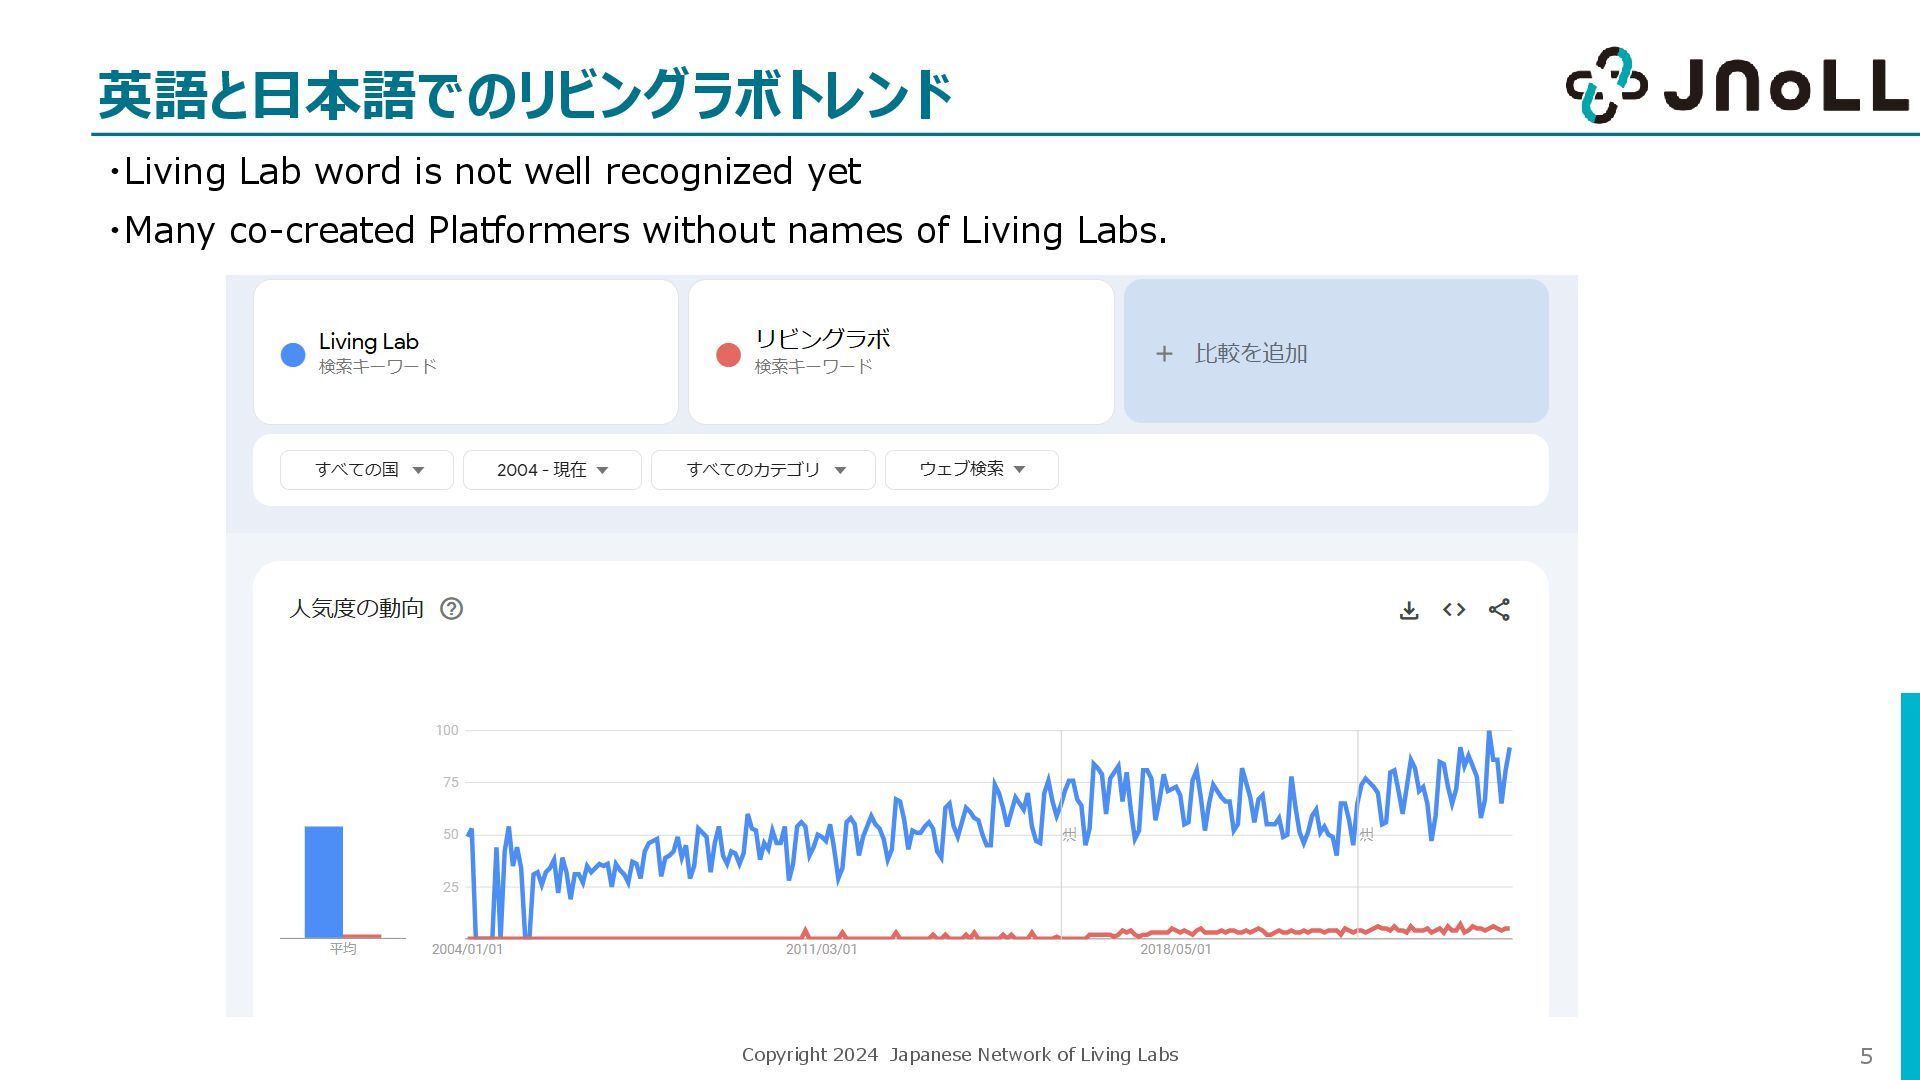This screenshot has width=1920, height=1080.
Task: Click the Copyright 2024 footer text
Action: click(960, 1055)
